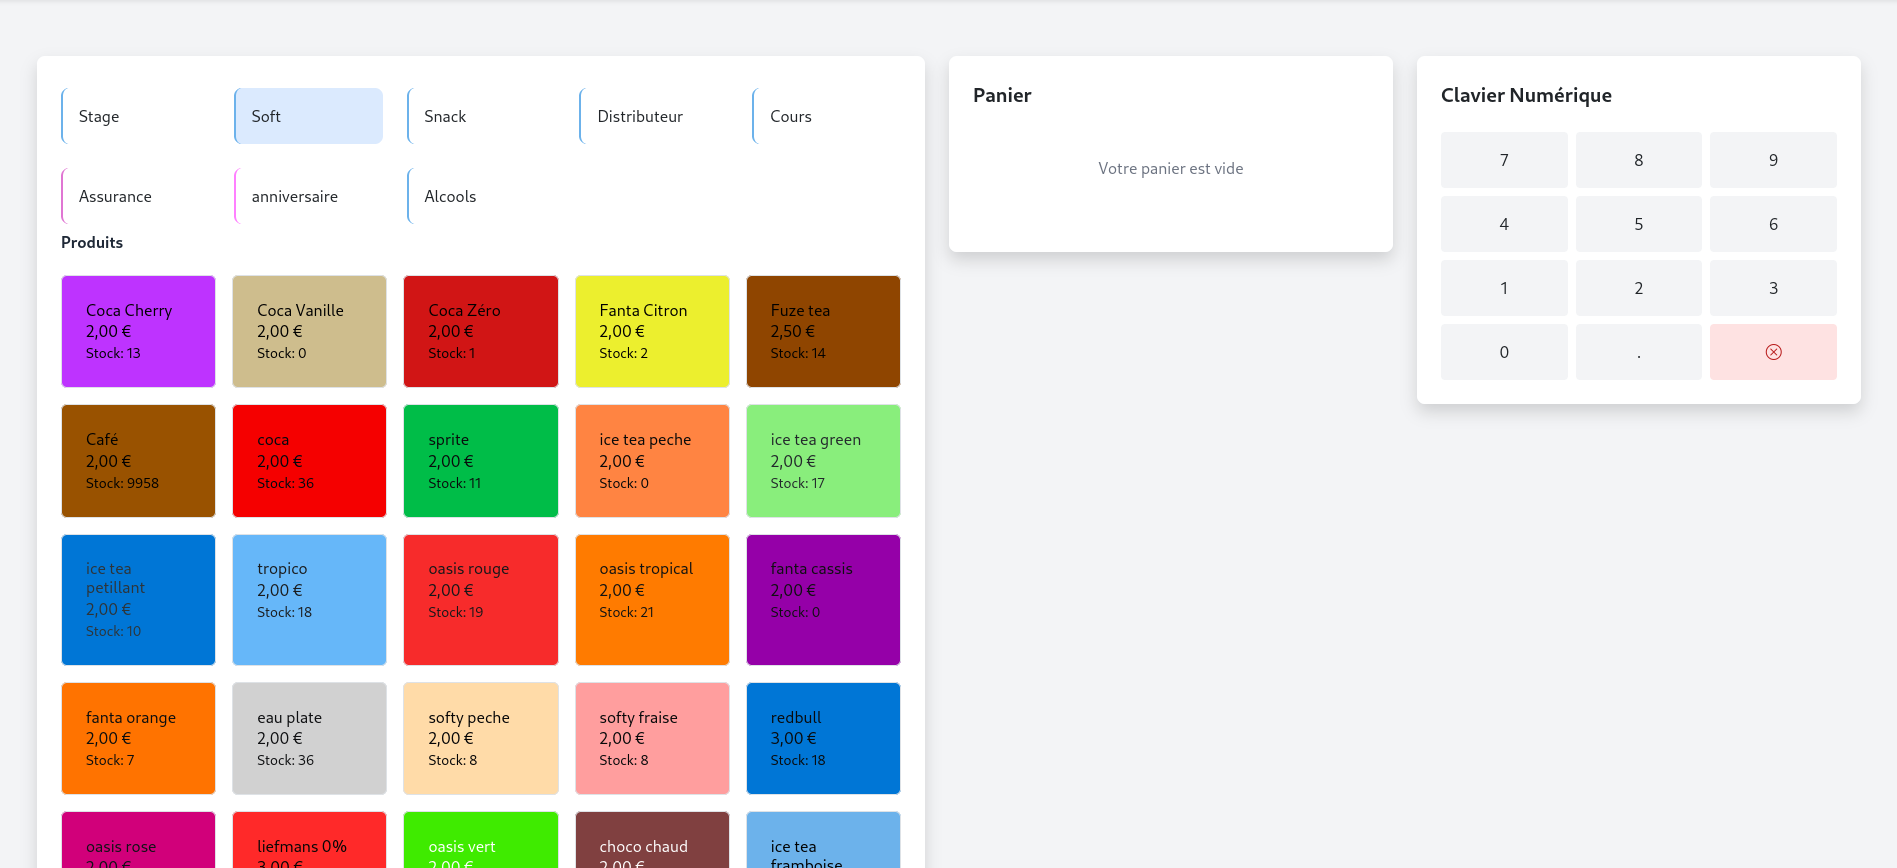The width and height of the screenshot is (1897, 868).
Task: Select the Cours category
Action: point(826,116)
